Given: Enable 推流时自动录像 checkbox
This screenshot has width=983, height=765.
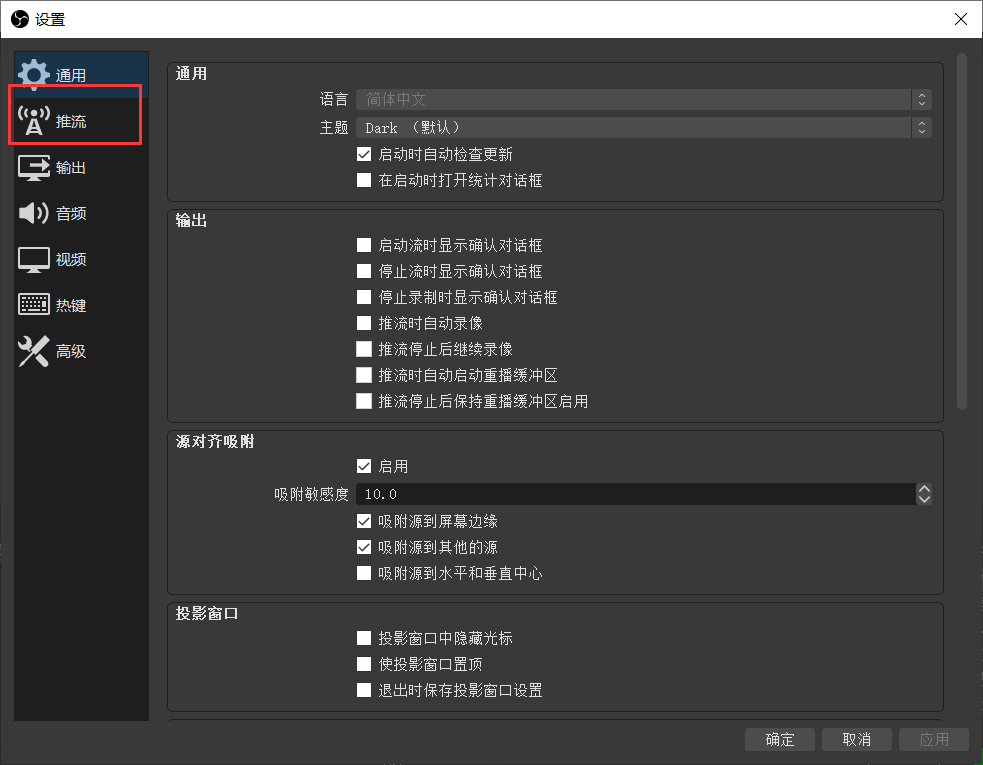Looking at the screenshot, I should 364,323.
